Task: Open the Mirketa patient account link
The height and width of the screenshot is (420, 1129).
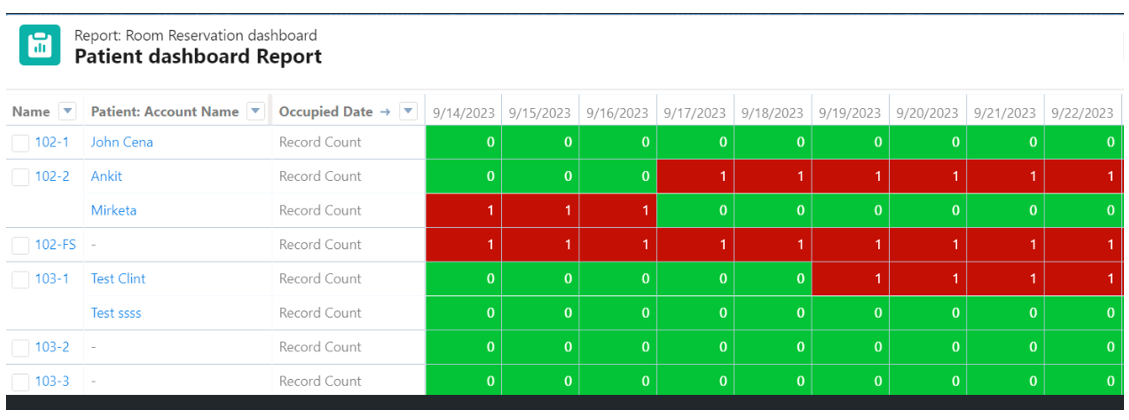Action: pyautogui.click(x=114, y=210)
